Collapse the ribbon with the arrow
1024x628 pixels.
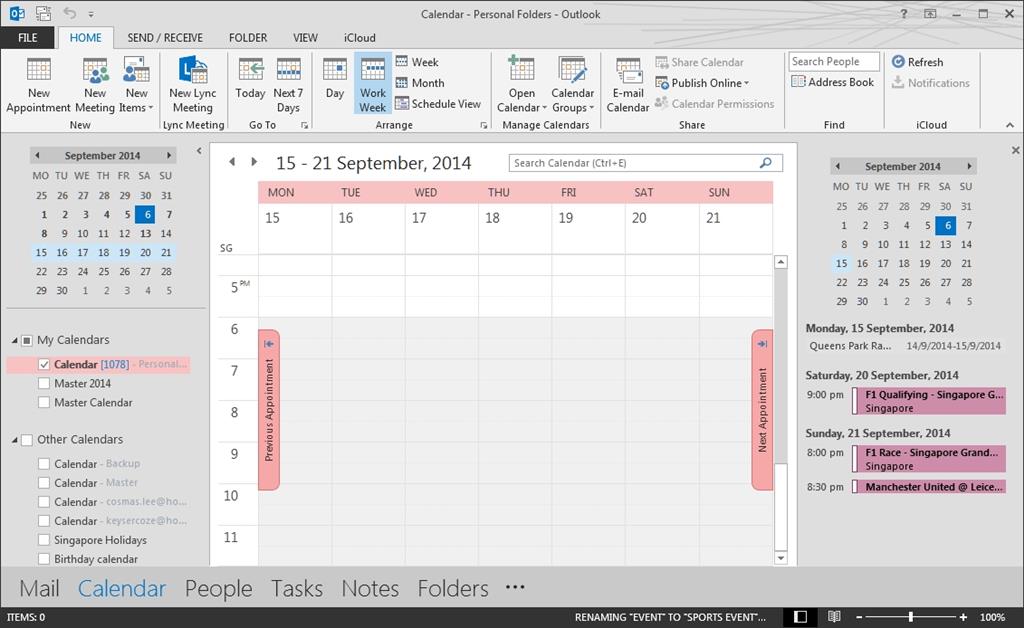point(1010,125)
